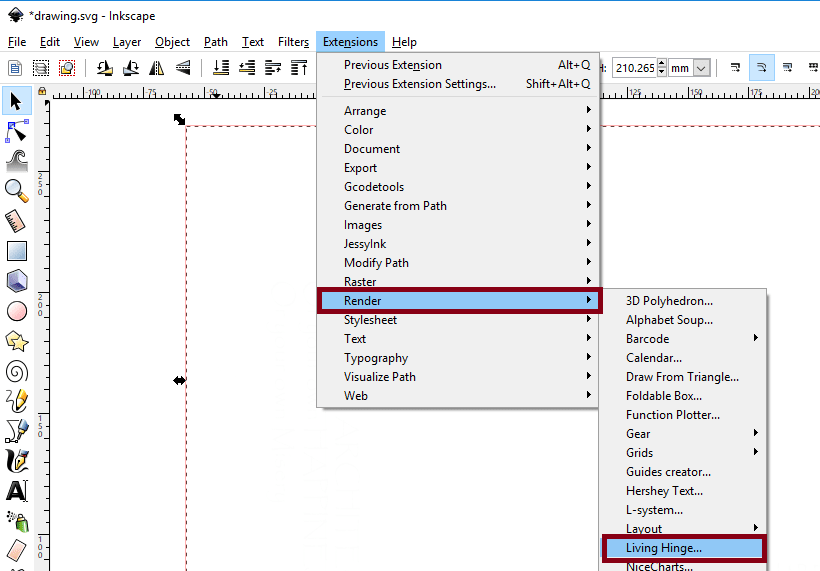Image resolution: width=820 pixels, height=571 pixels.
Task: Decrease height with stepper down arrow
Action: click(x=662, y=73)
